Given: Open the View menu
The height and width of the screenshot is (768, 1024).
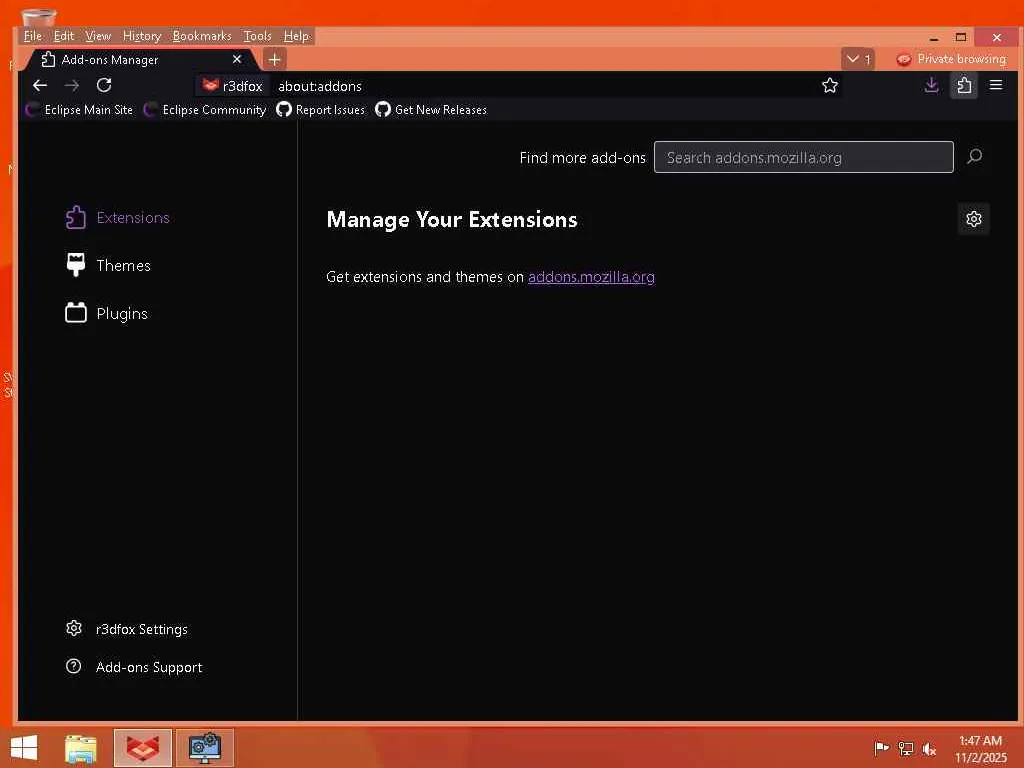Looking at the screenshot, I should [x=98, y=36].
